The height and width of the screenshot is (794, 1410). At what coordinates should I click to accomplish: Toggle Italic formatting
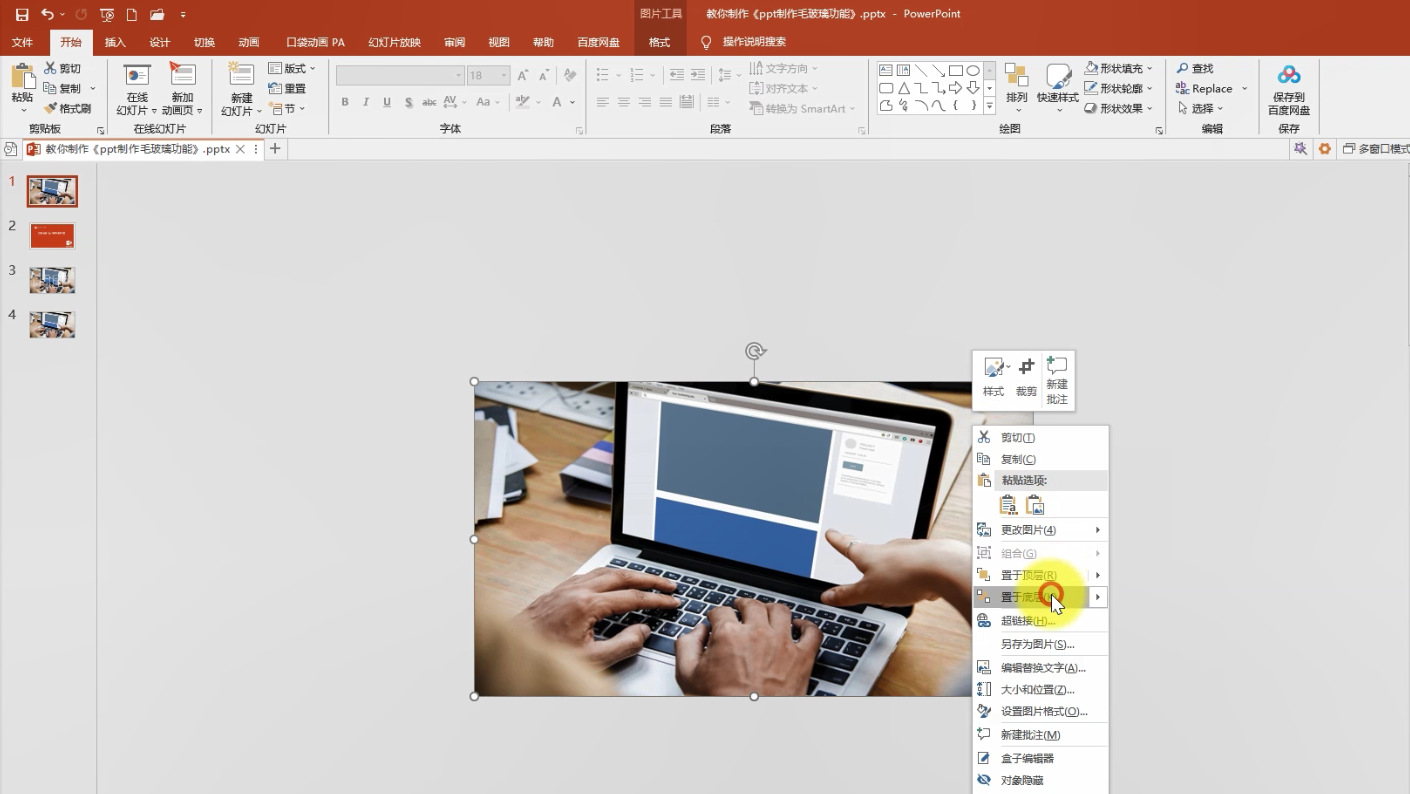(366, 102)
